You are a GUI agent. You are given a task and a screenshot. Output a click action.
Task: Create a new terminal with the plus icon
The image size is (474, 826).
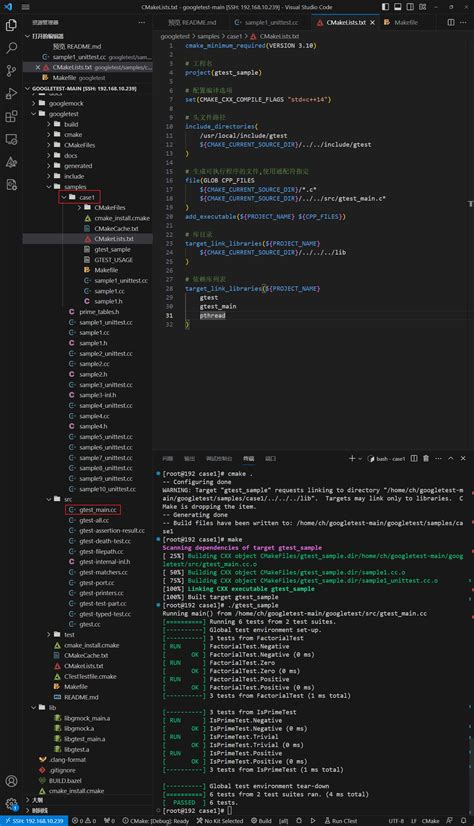pos(352,458)
